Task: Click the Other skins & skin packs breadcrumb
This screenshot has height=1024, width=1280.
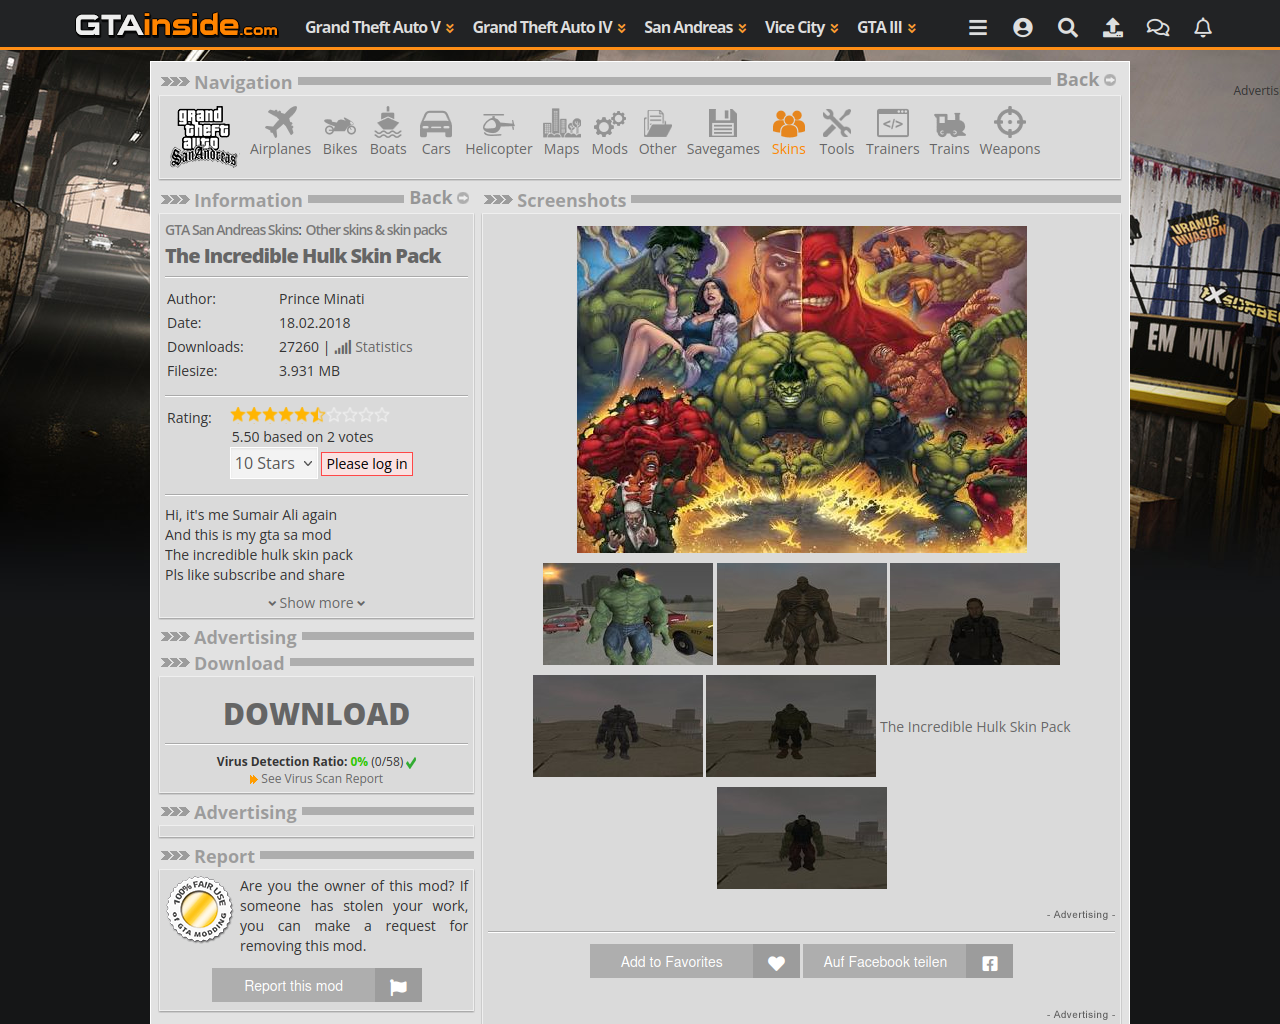Action: [376, 230]
